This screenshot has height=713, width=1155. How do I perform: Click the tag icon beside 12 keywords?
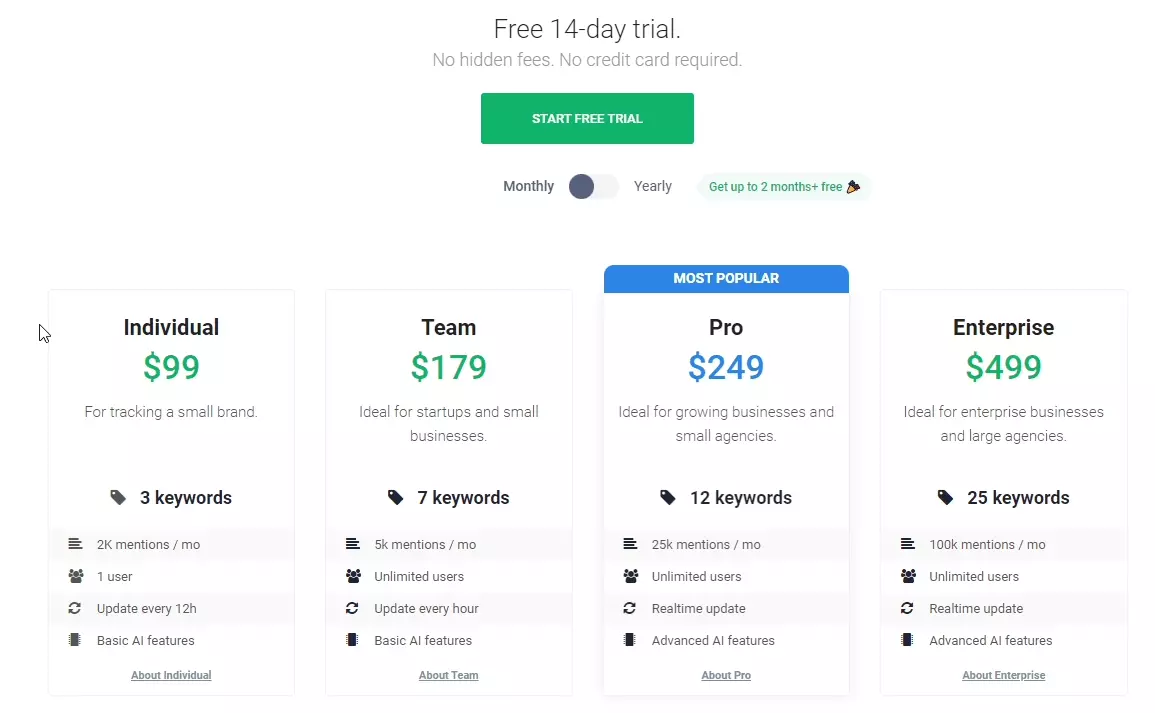668,498
